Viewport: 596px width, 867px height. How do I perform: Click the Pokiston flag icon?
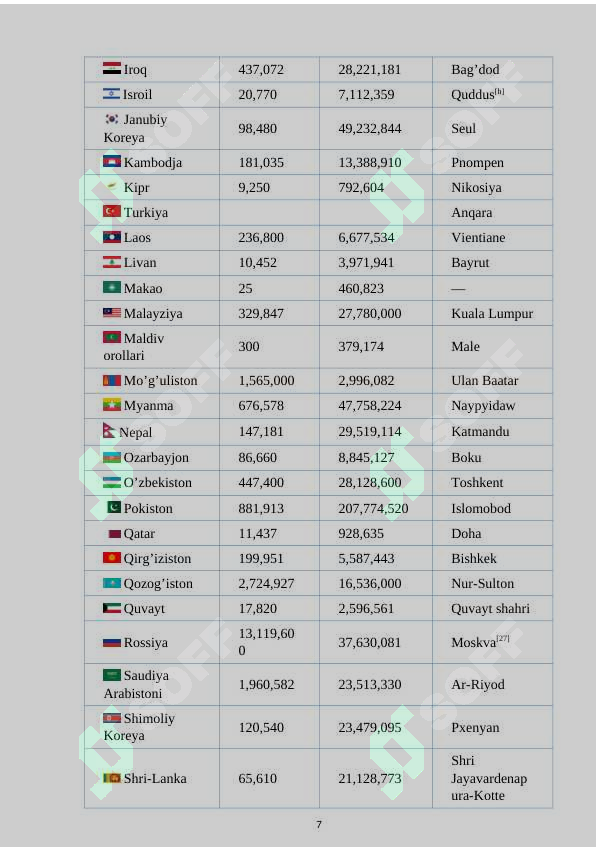coord(114,507)
